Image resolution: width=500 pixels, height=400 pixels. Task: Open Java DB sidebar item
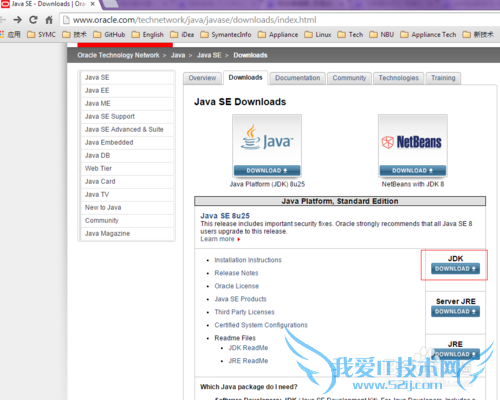tap(127, 156)
